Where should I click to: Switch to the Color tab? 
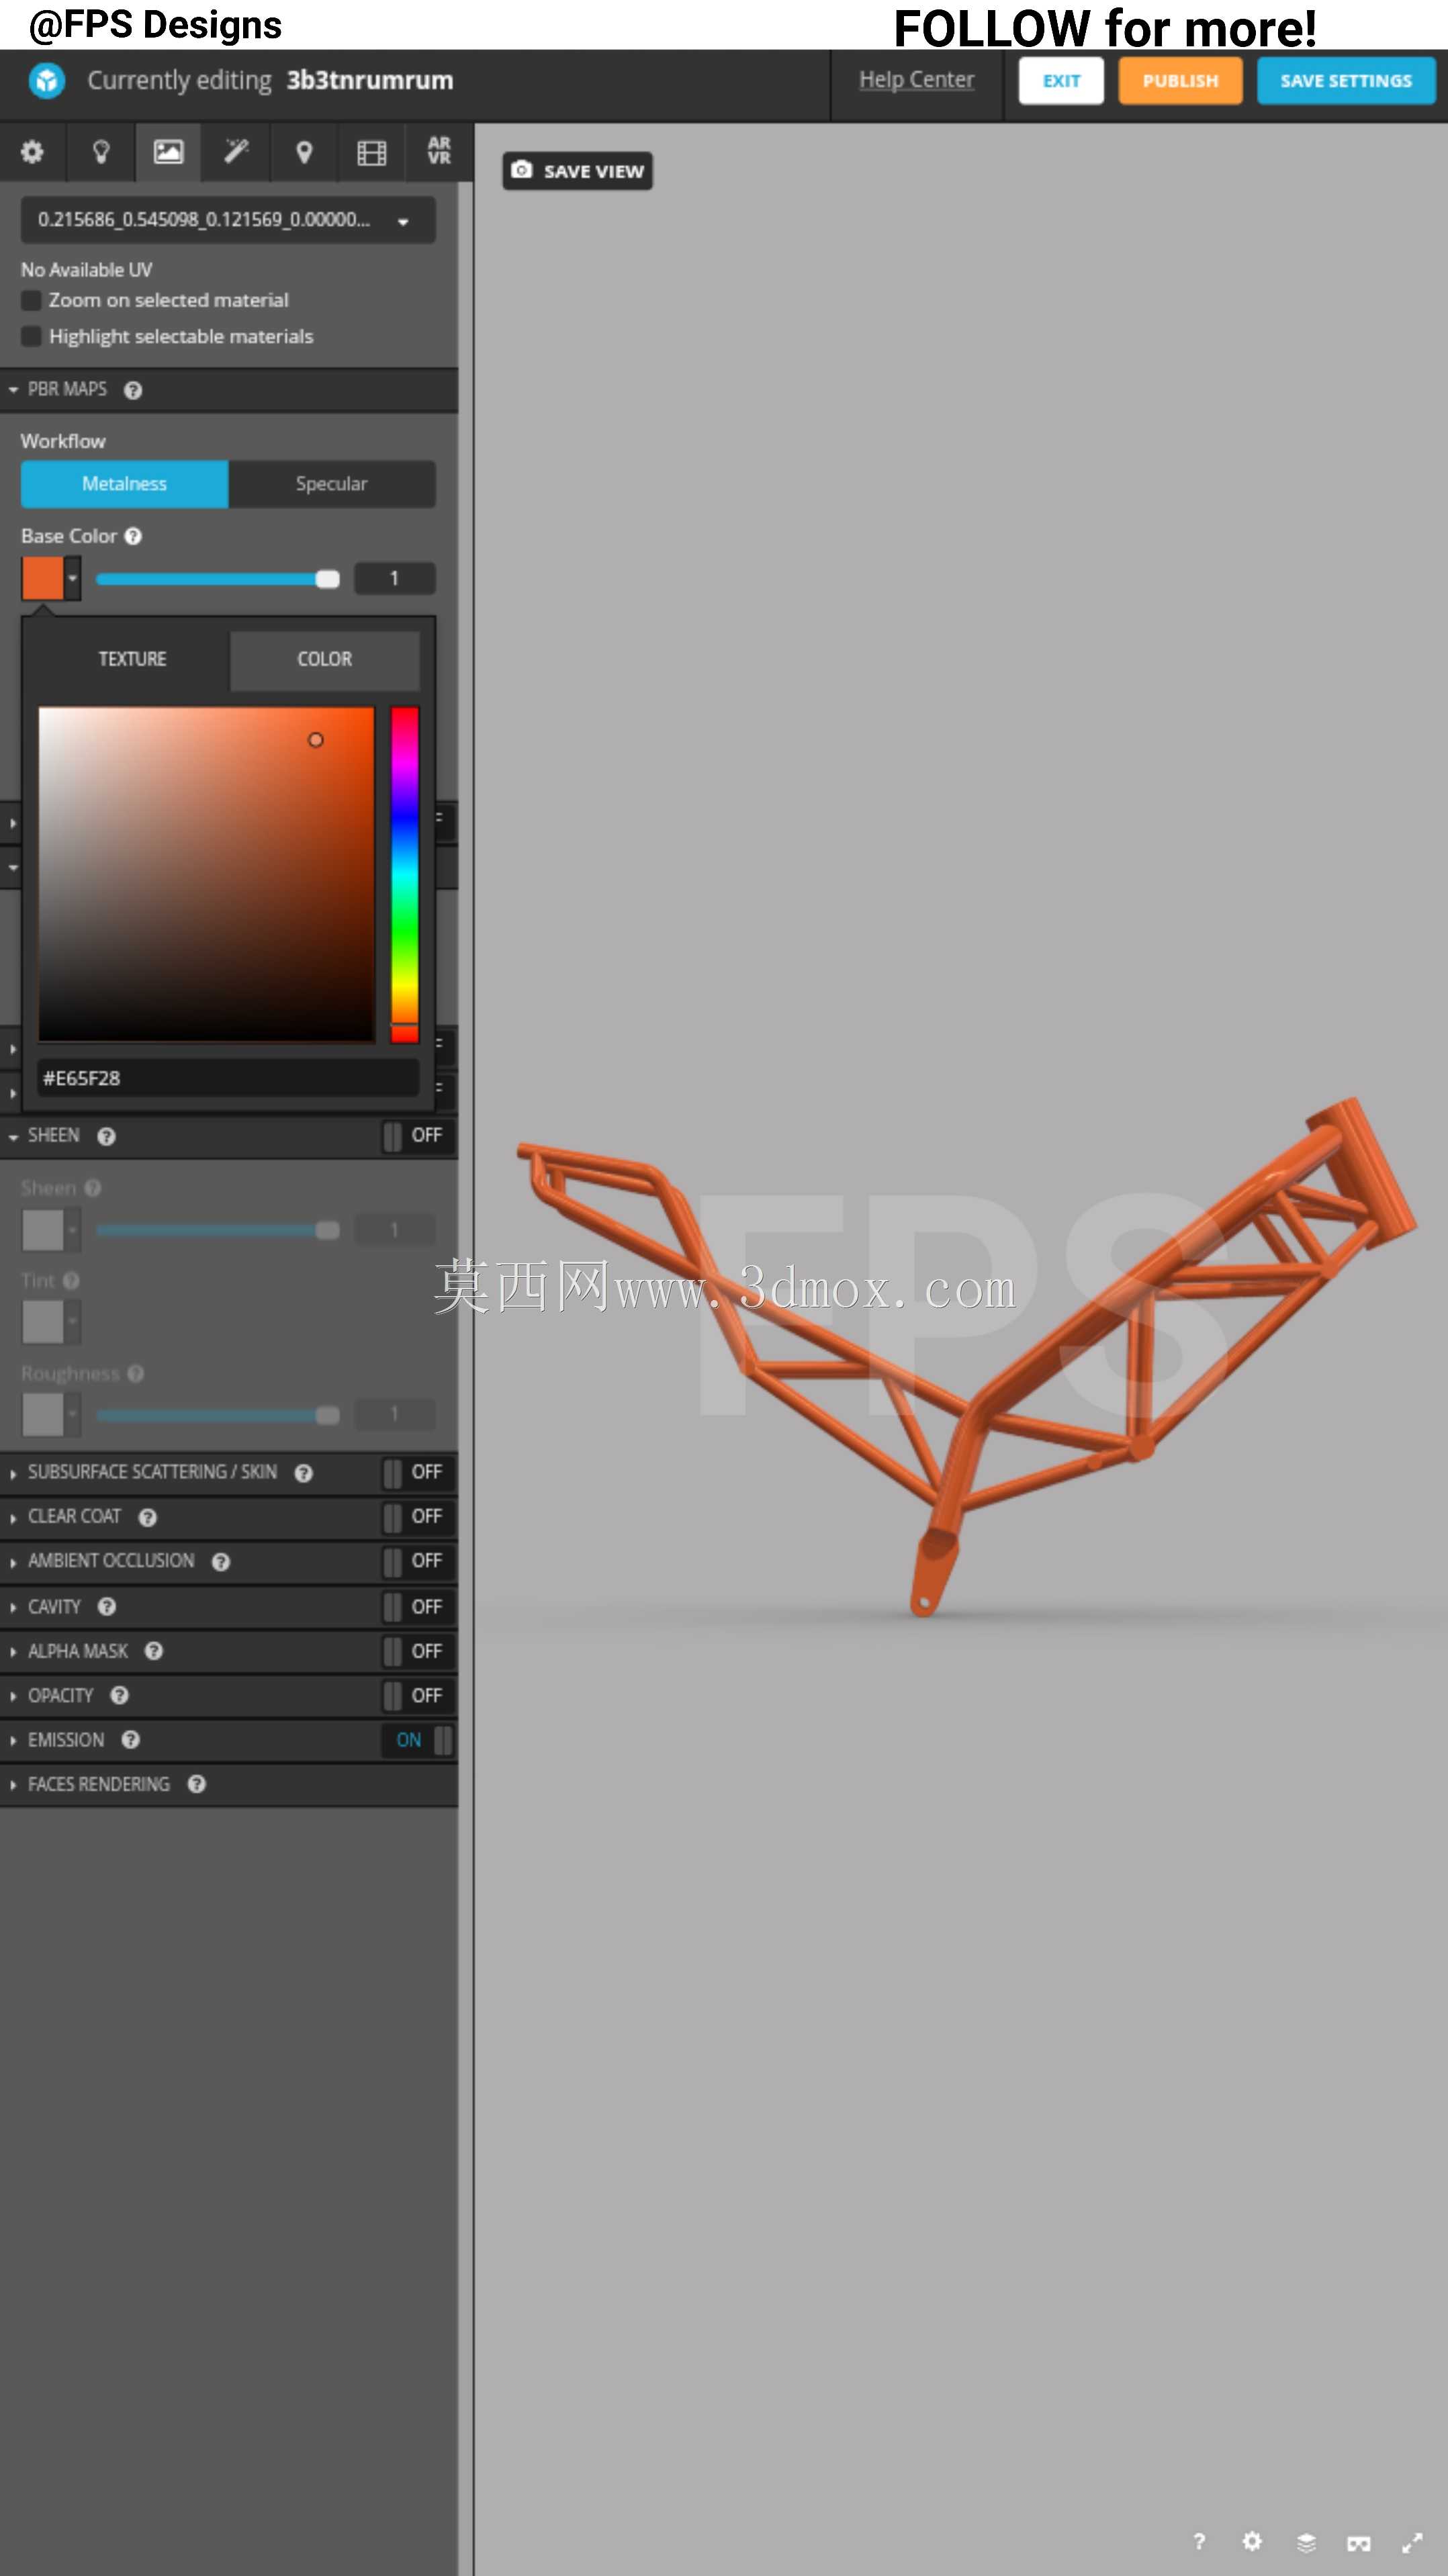[x=324, y=659]
